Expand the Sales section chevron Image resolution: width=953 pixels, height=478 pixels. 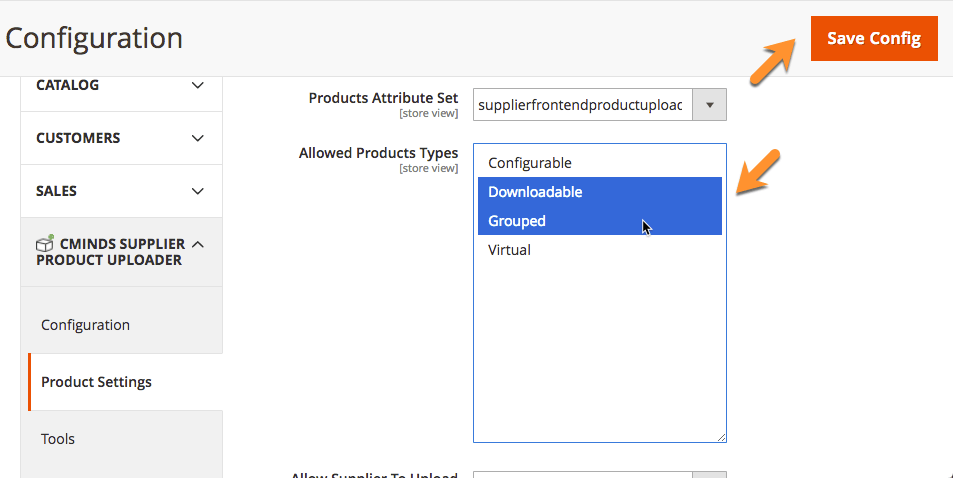[x=197, y=191]
